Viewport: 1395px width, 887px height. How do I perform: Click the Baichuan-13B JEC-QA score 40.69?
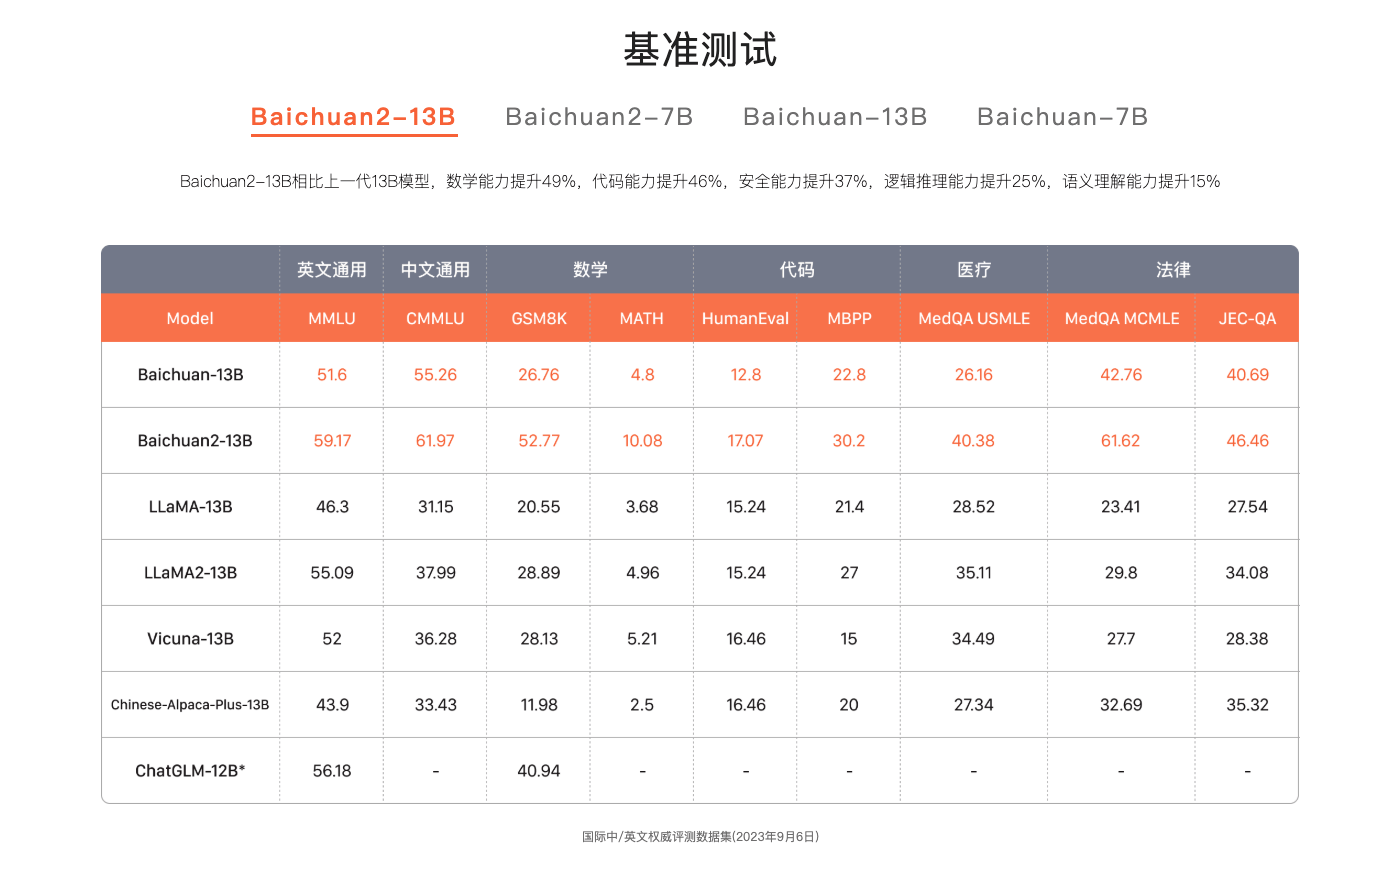tap(1247, 375)
